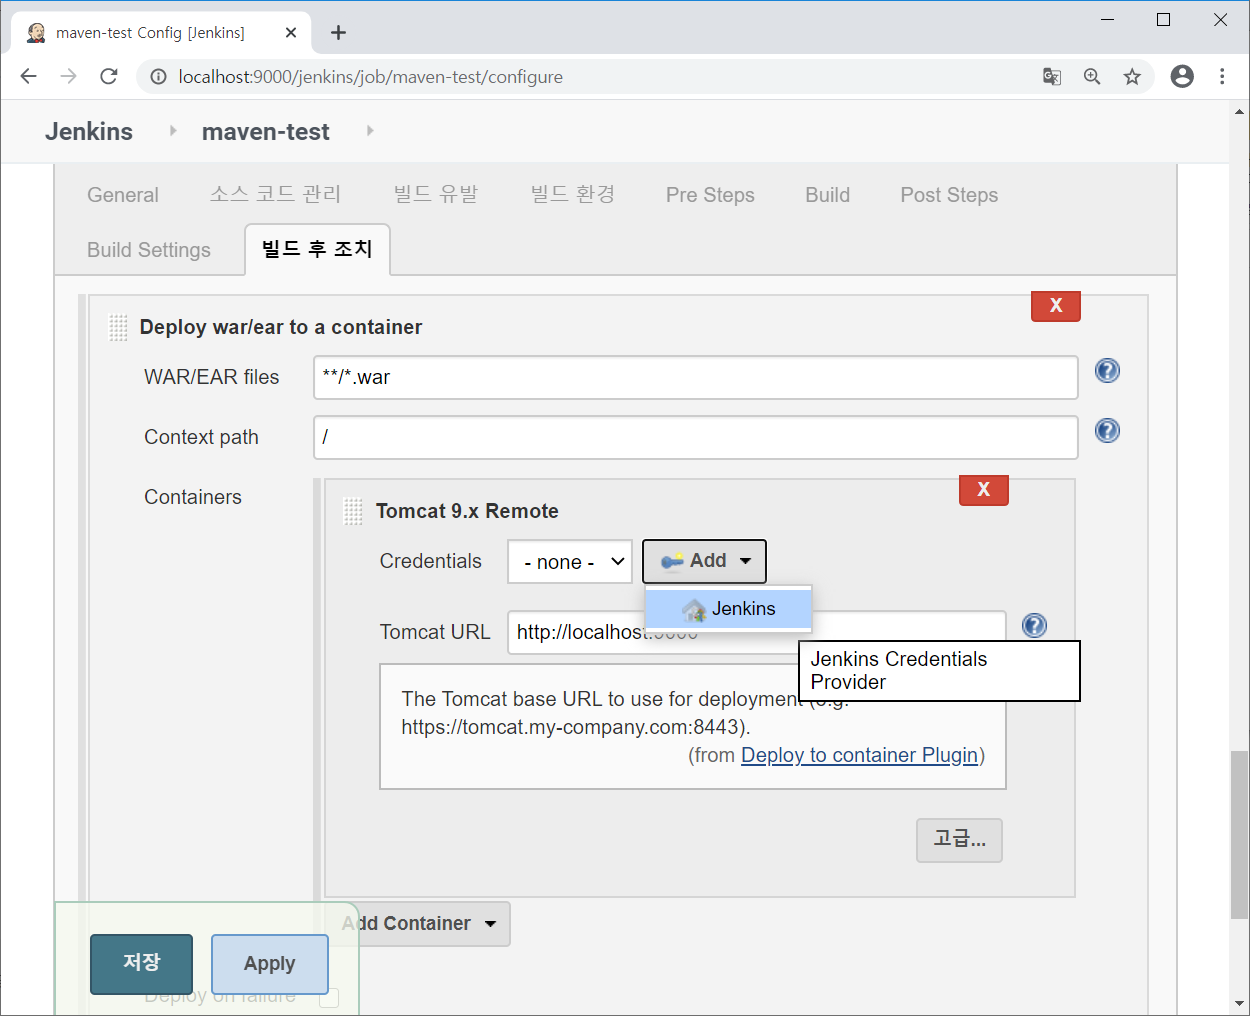
Task: Switch to the 빌드 유발 tab
Action: (436, 195)
